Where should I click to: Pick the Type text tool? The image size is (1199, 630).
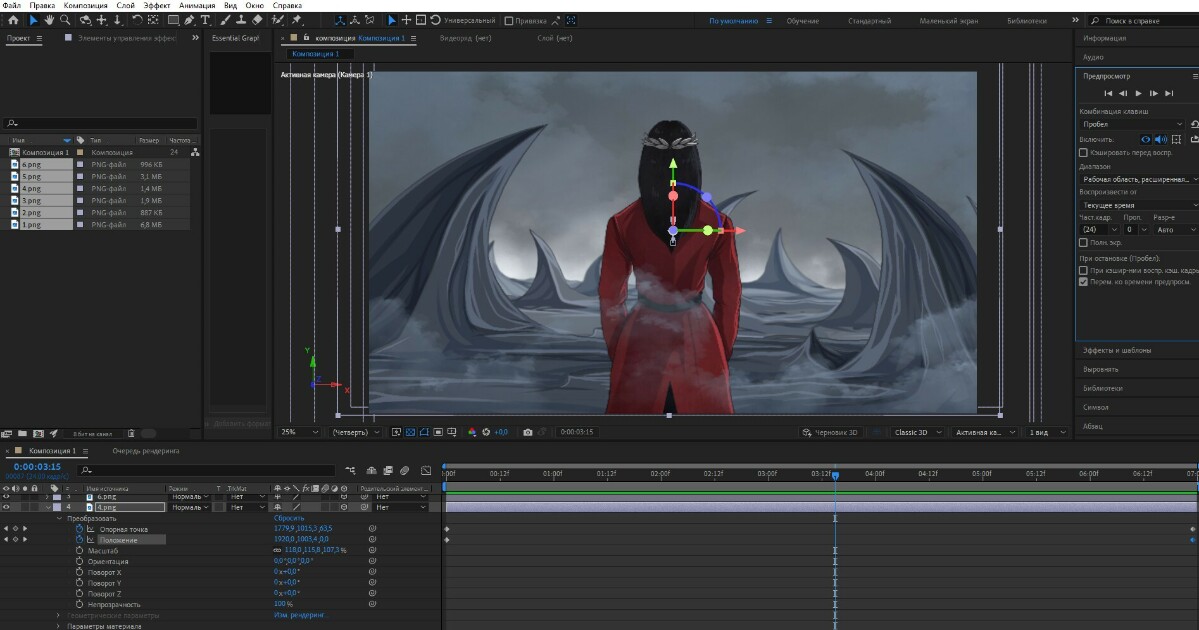[x=205, y=20]
